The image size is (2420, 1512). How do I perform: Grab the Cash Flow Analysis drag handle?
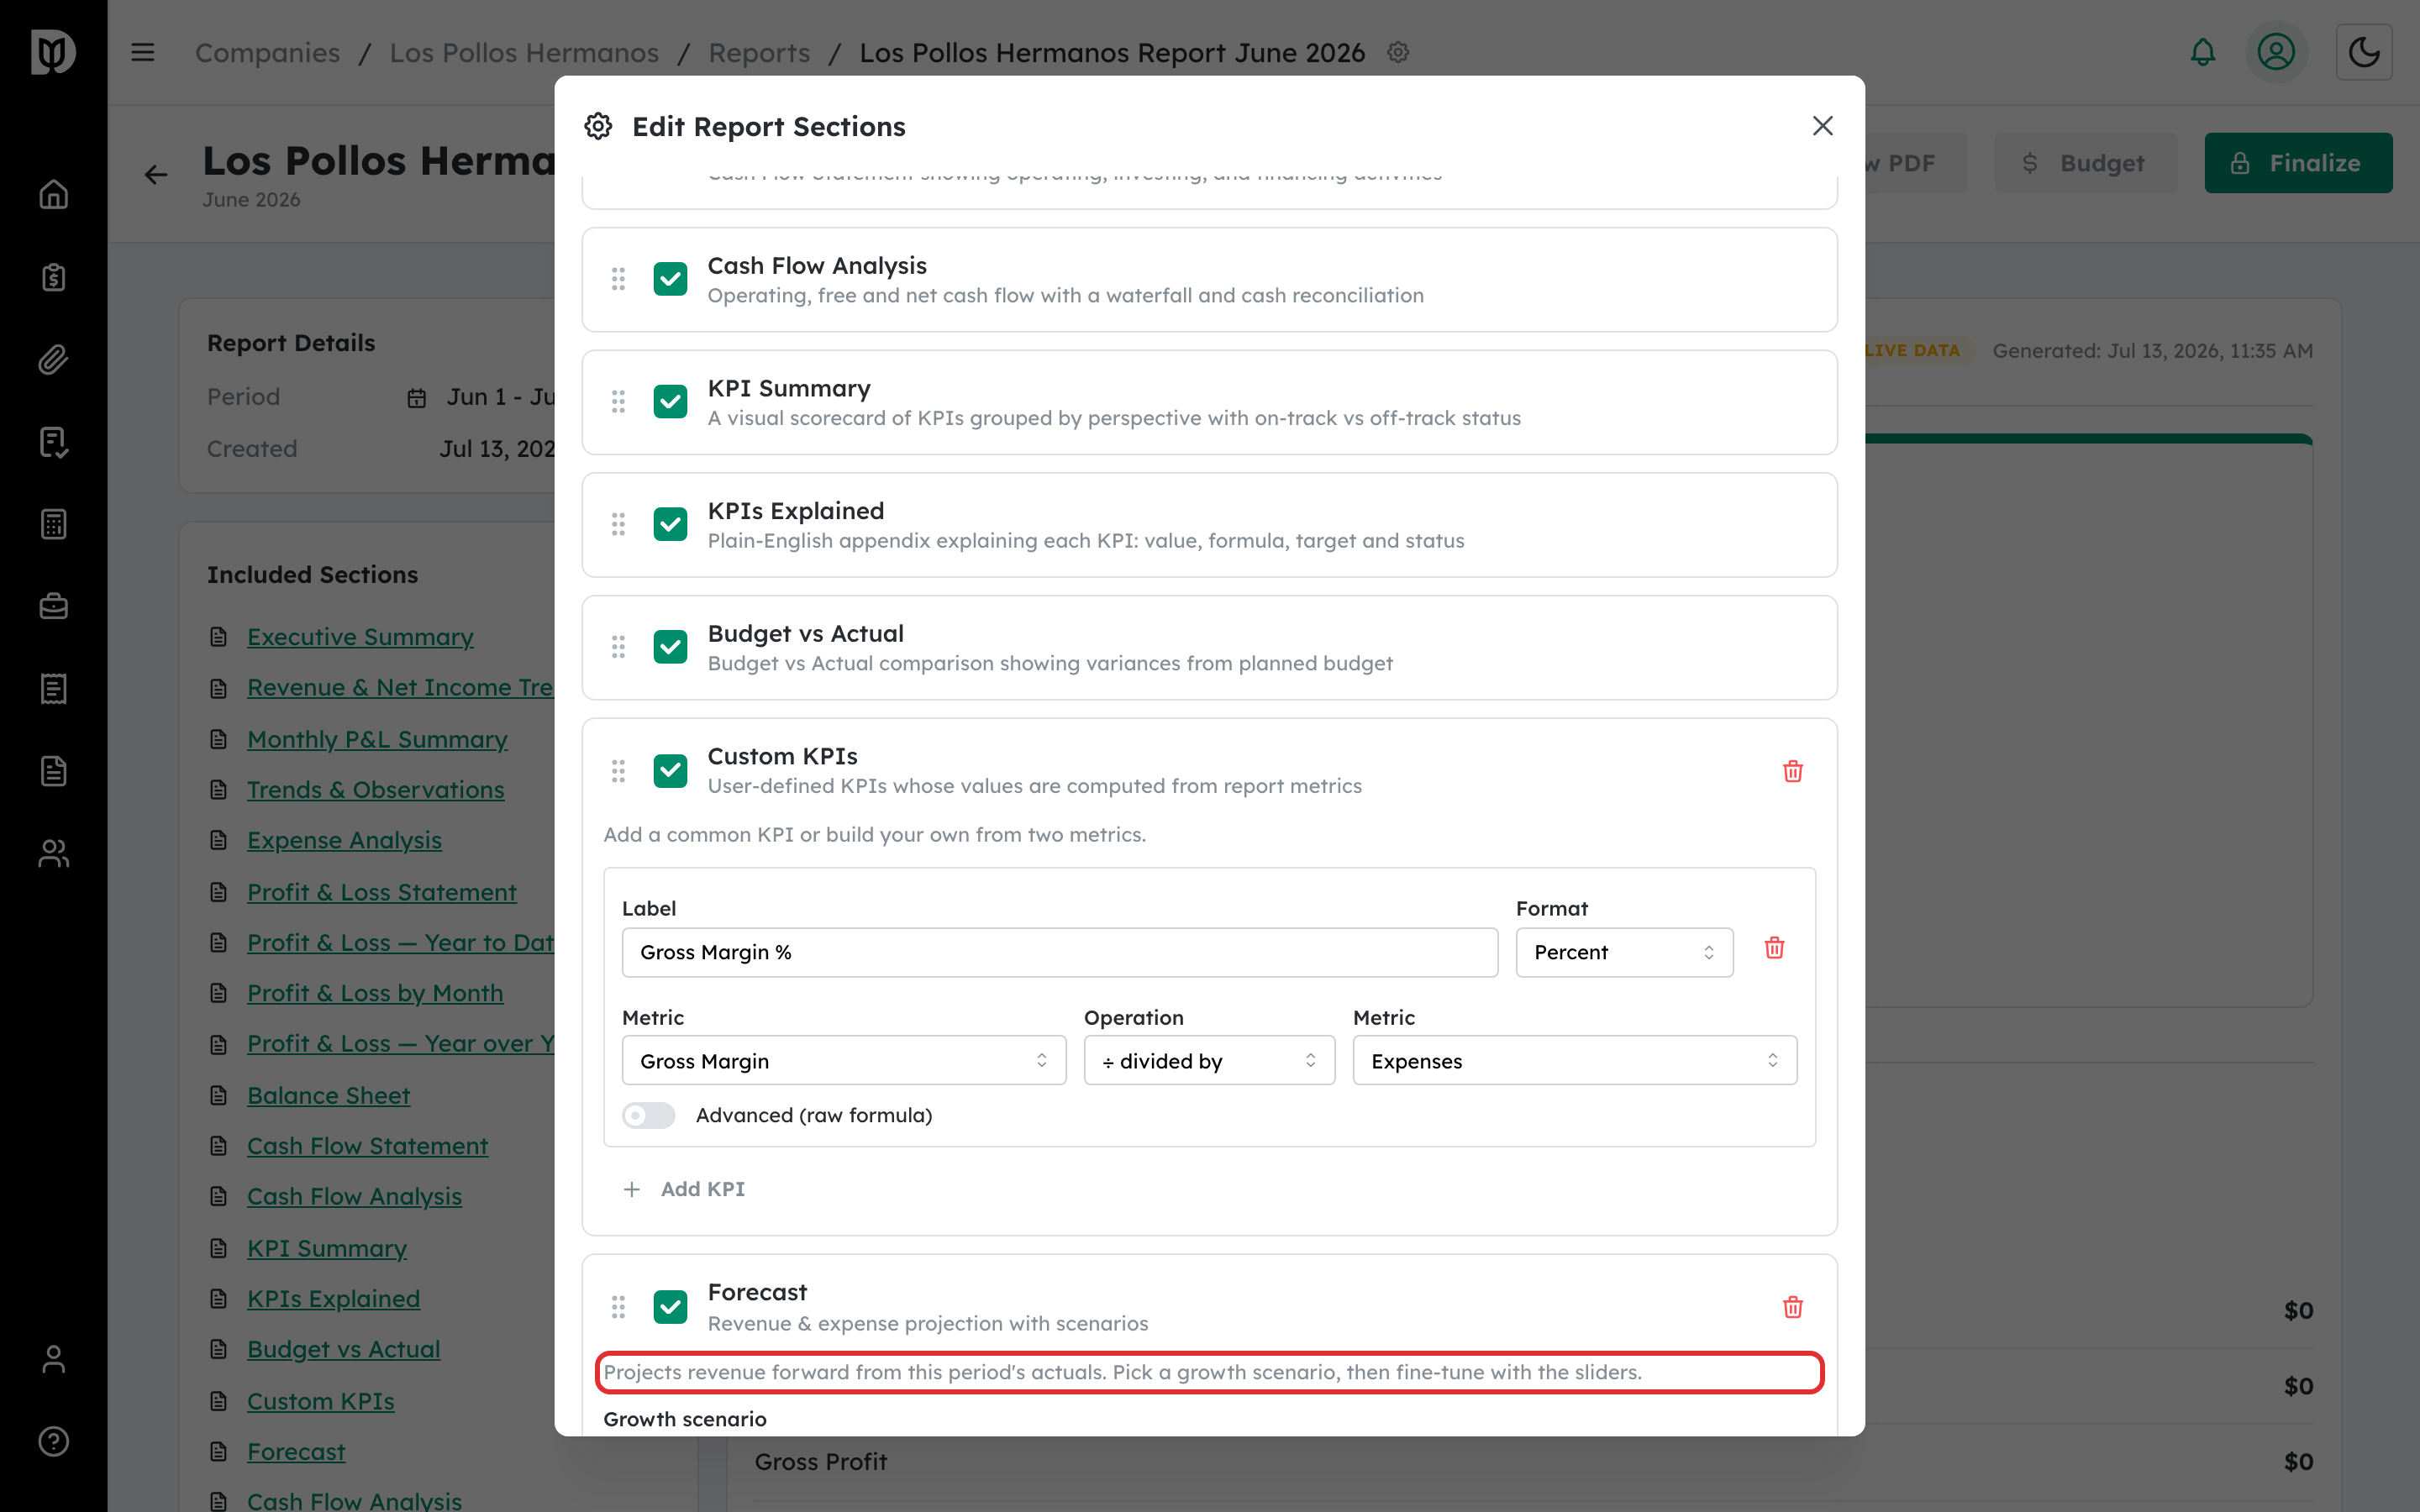(x=618, y=279)
